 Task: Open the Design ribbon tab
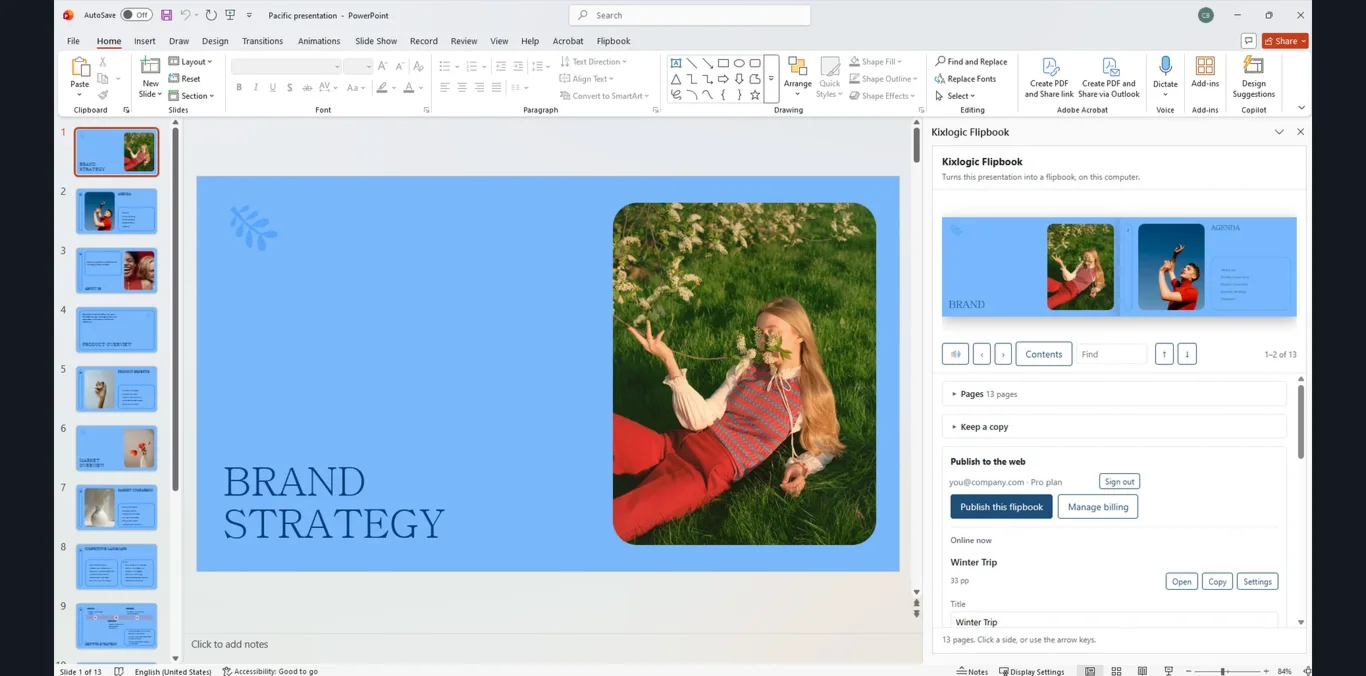point(215,41)
